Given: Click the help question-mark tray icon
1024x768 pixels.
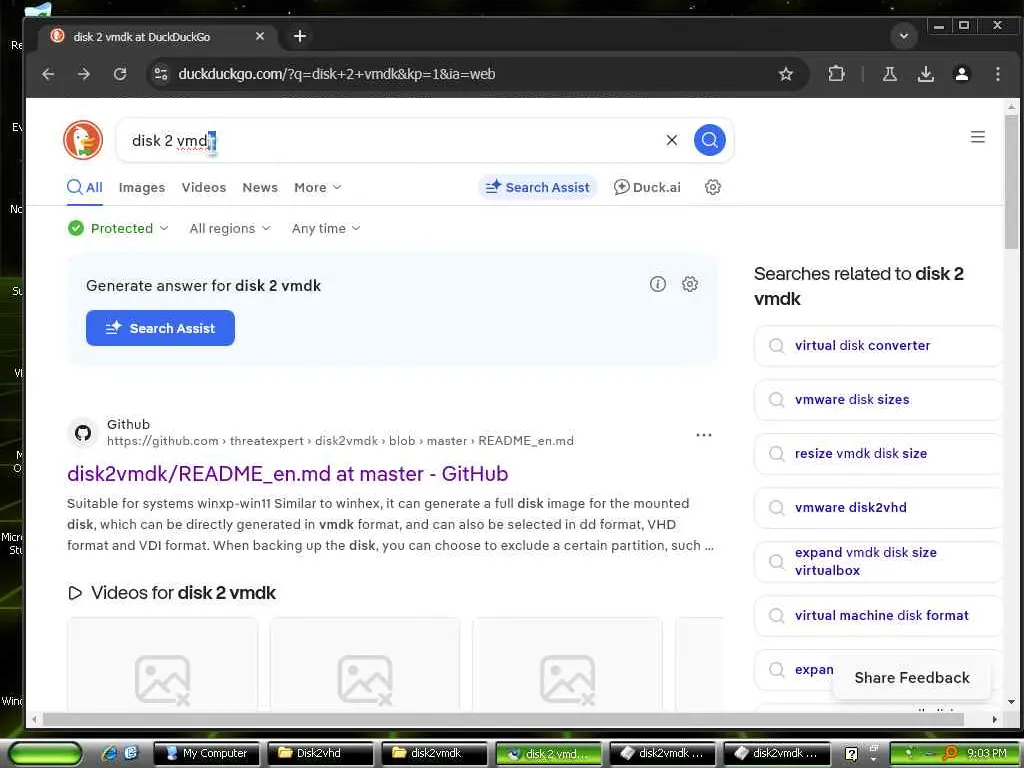Looking at the screenshot, I should click(851, 754).
